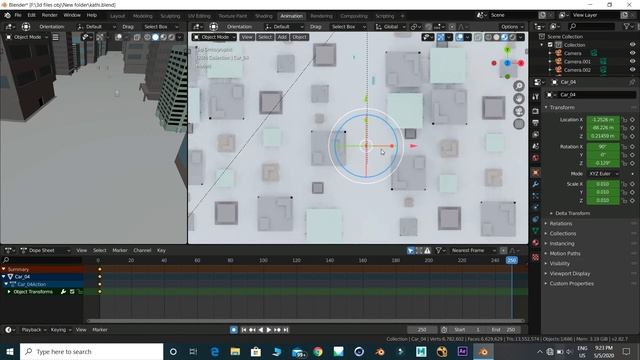The image size is (640, 360).
Task: Click the pan hand icon in the right viewport
Action: click(x=519, y=98)
